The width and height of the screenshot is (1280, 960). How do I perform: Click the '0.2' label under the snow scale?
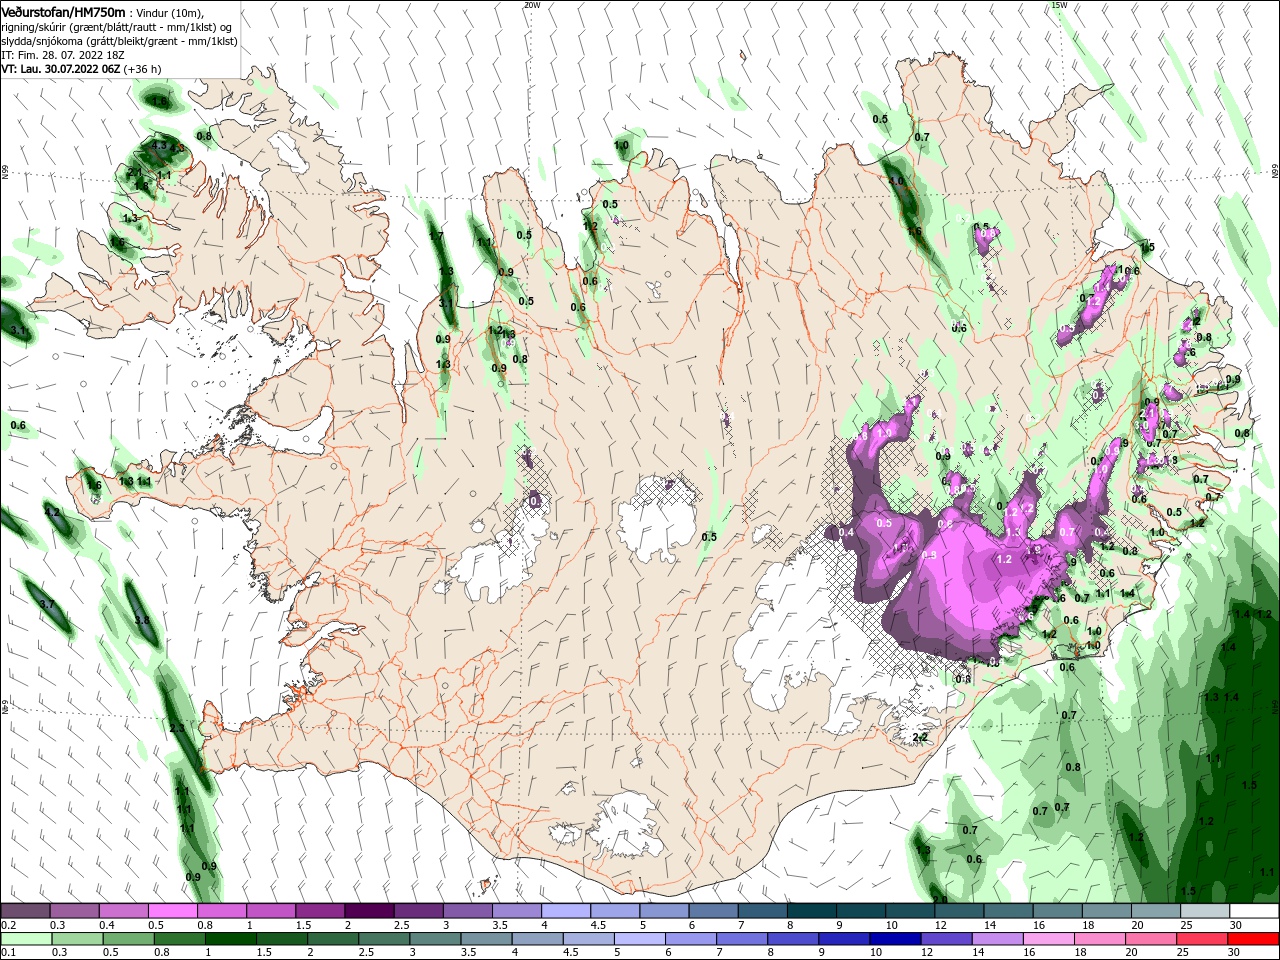8,925
